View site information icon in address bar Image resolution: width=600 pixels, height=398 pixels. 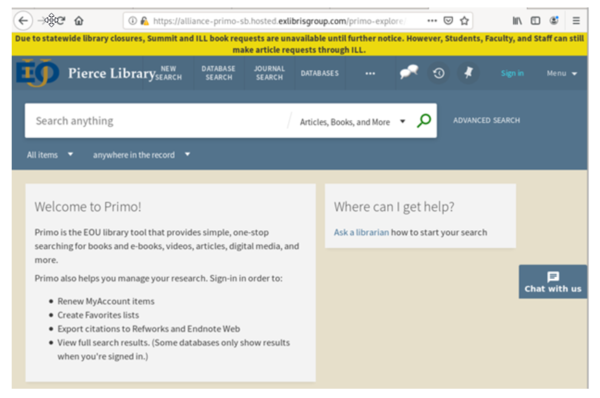[x=132, y=21]
